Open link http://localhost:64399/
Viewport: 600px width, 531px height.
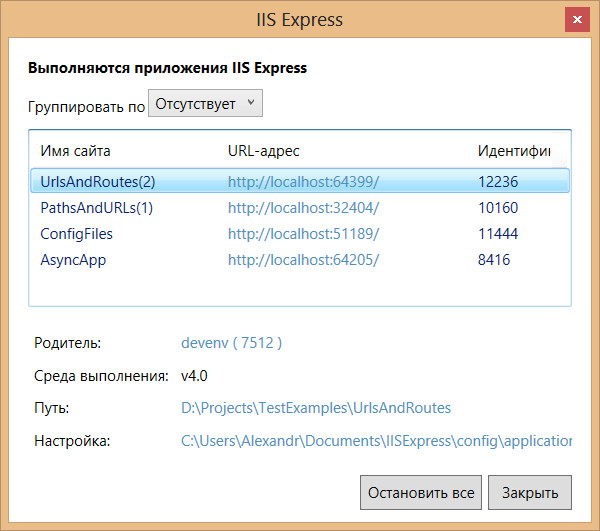coord(303,182)
